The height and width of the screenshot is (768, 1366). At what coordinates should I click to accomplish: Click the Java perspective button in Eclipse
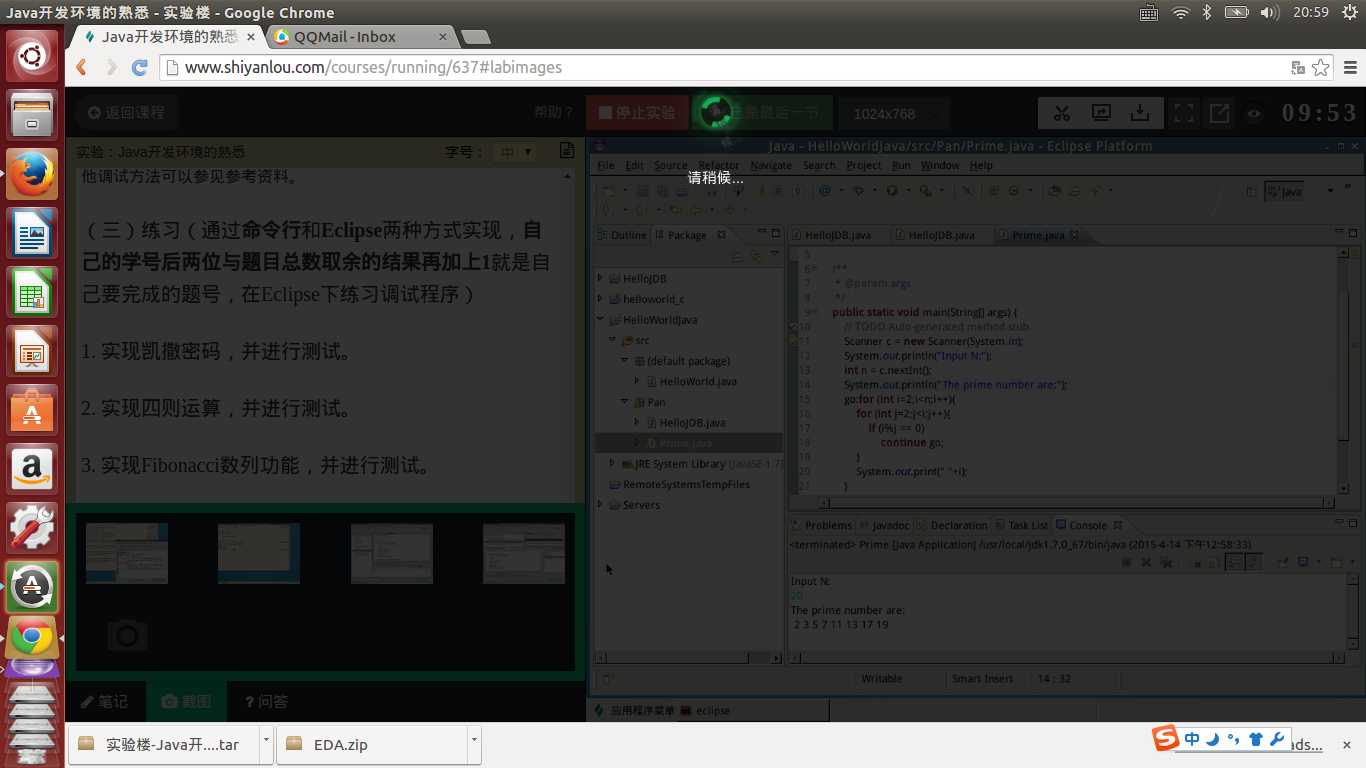click(x=1285, y=191)
